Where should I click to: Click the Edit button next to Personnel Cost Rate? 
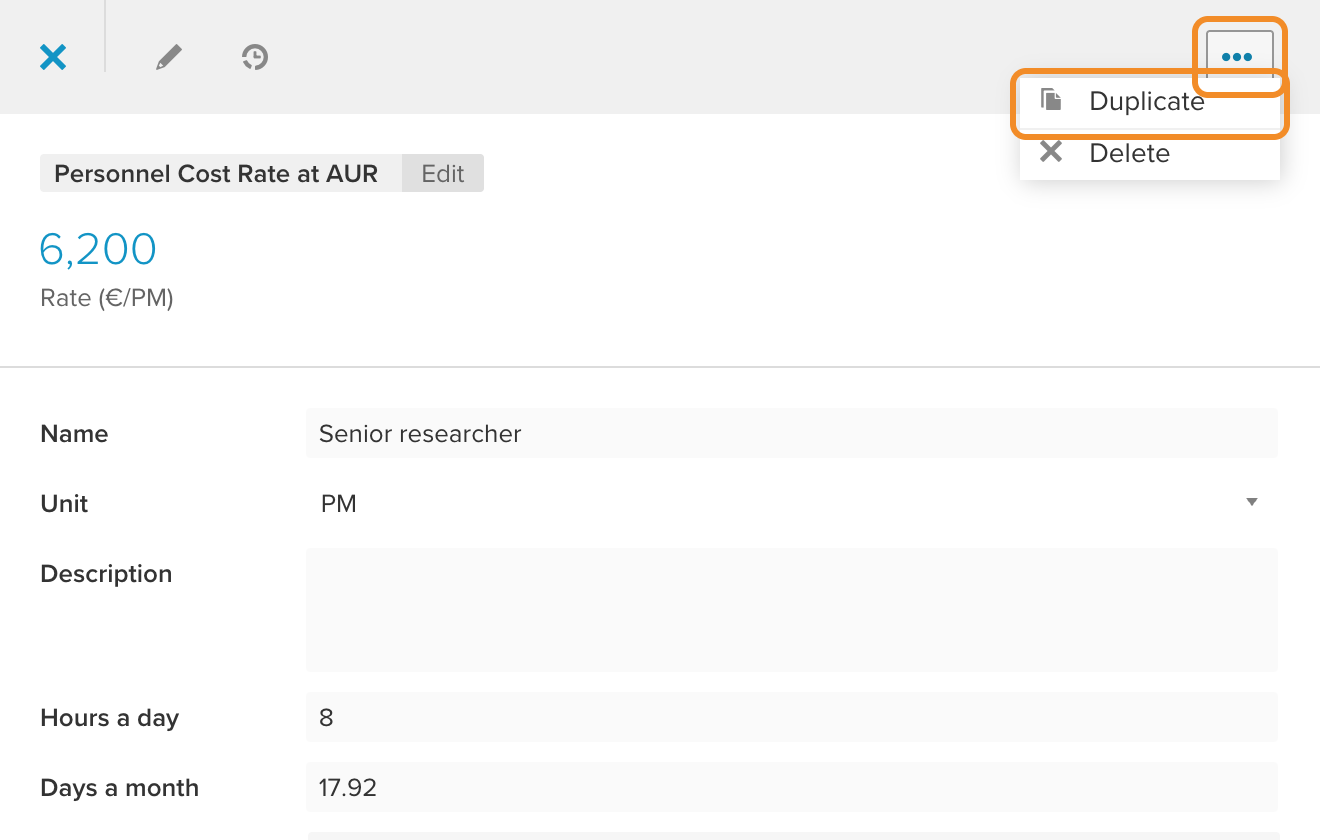[x=443, y=173]
